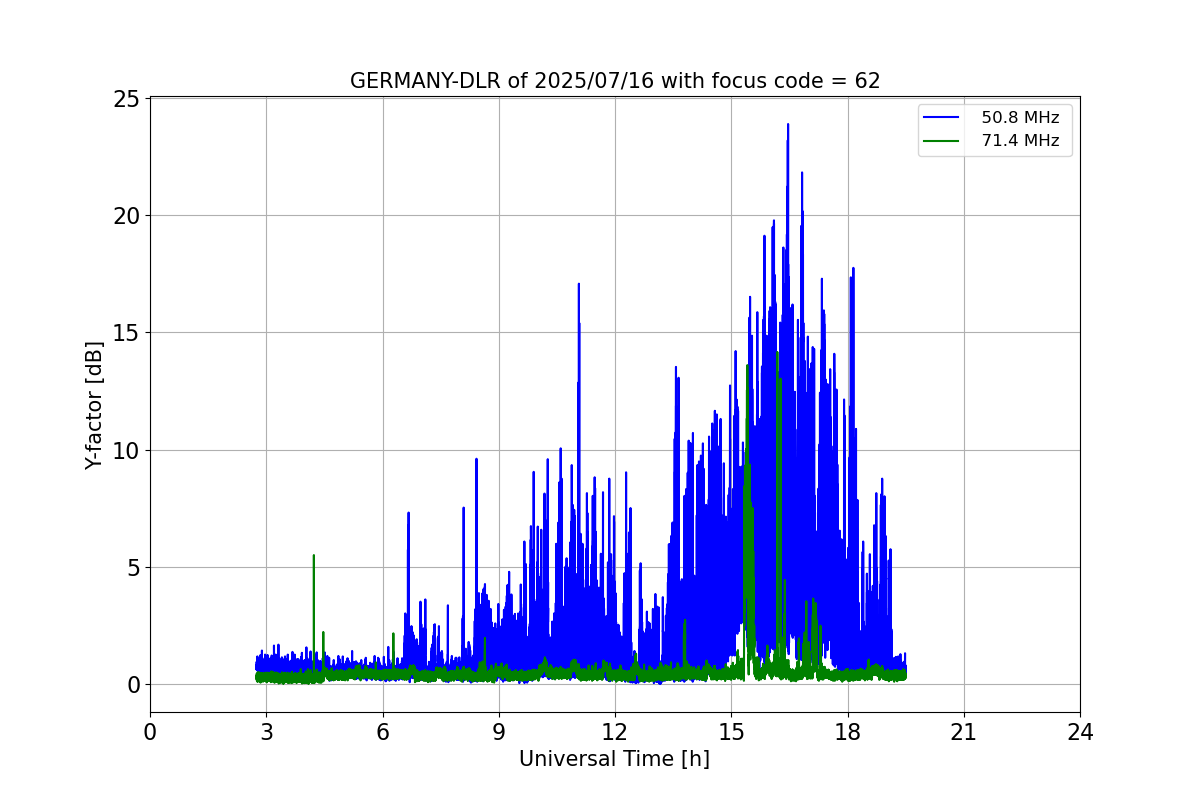The width and height of the screenshot is (1200, 800).
Task: Click x-axis tick label 3
Action: tap(266, 732)
